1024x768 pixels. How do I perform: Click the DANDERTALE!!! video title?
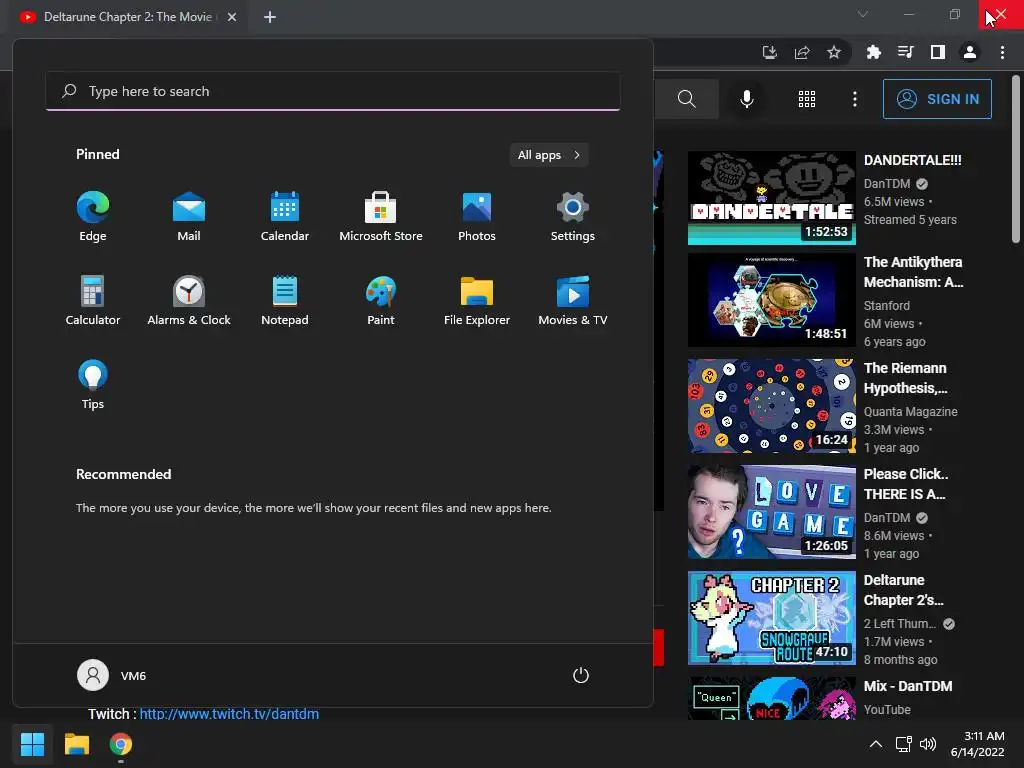tap(912, 160)
